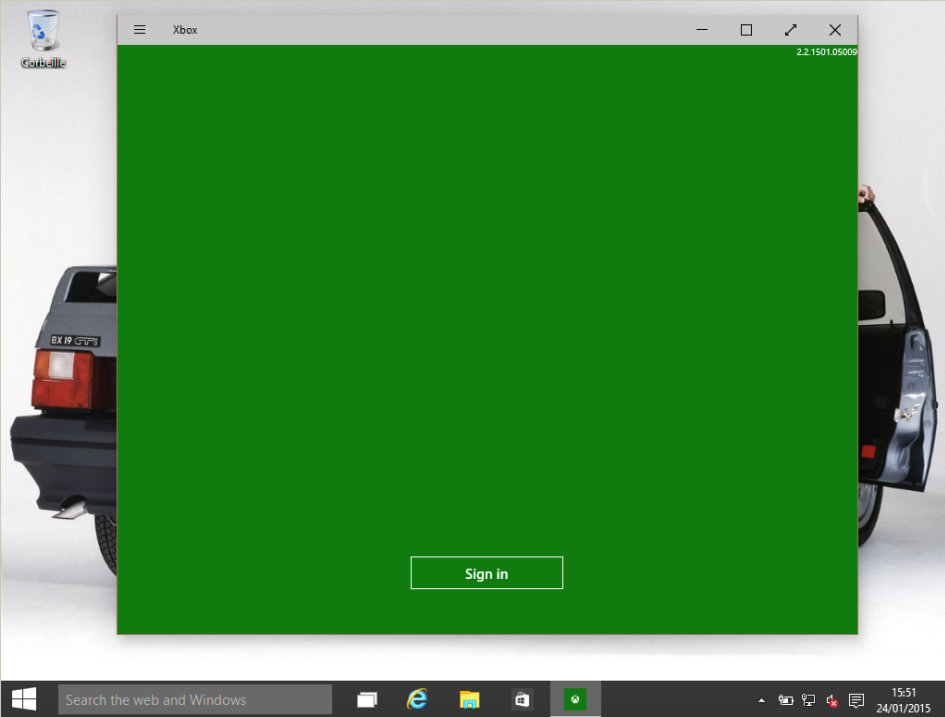Unmute the system volume
This screenshot has height=717, width=945.
[830, 700]
